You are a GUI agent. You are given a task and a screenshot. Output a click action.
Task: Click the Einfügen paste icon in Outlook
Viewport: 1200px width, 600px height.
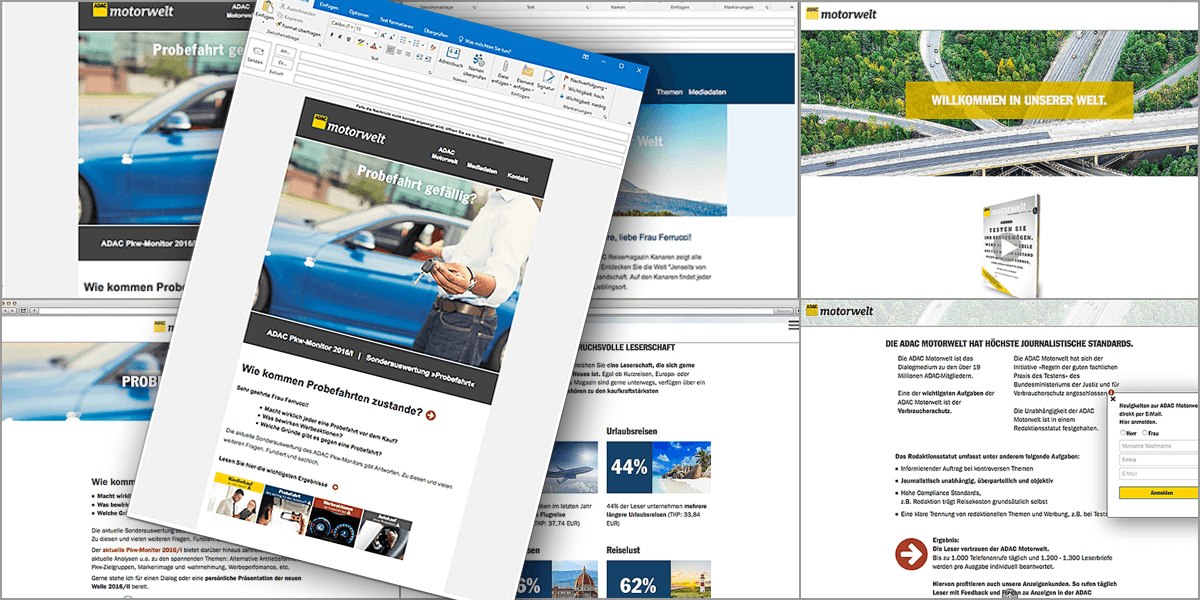(268, 10)
